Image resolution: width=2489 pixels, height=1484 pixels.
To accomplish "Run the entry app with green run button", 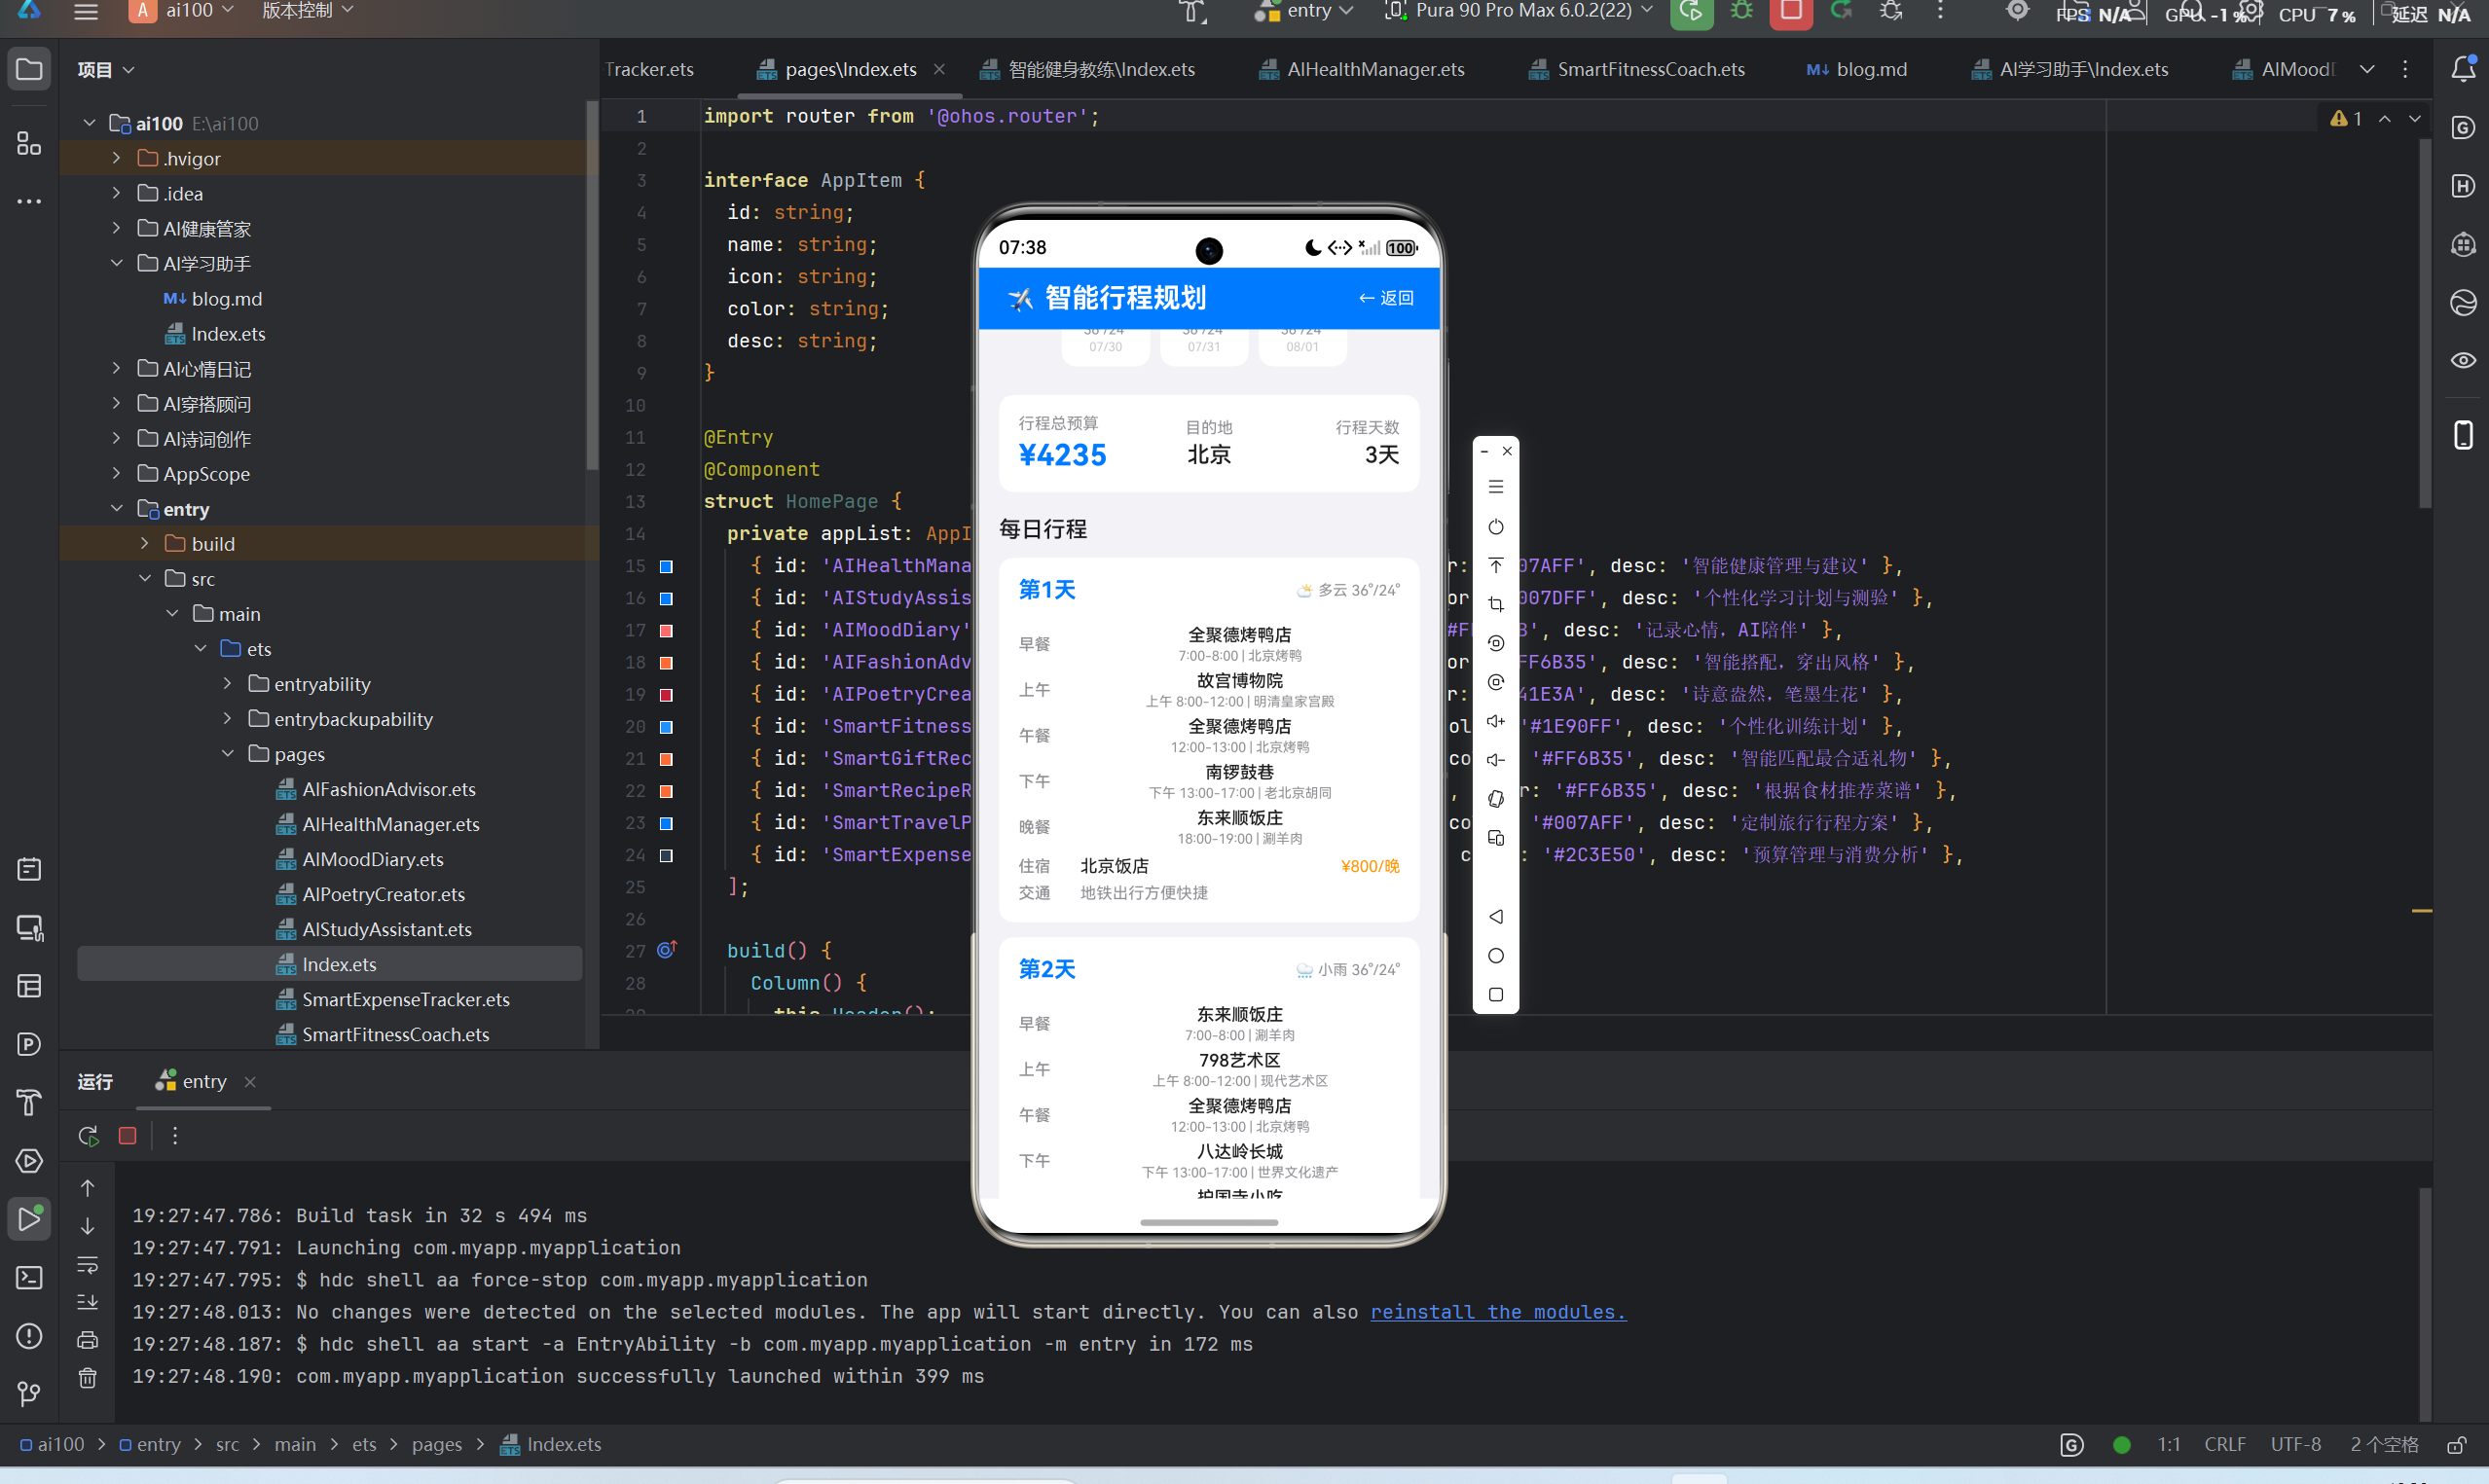I will click(x=1691, y=11).
